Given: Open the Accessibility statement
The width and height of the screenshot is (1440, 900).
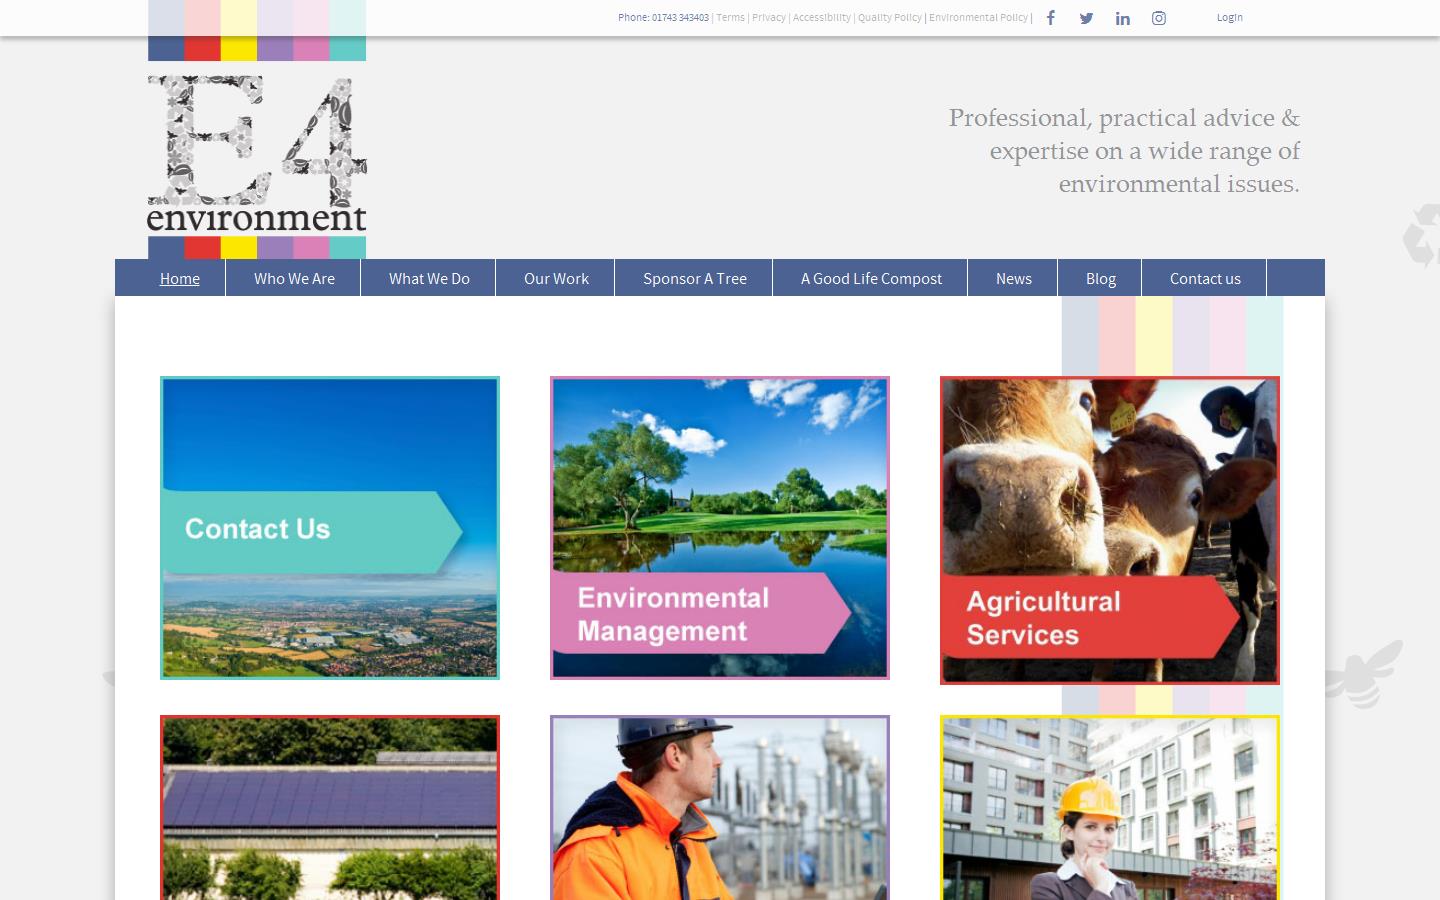Looking at the screenshot, I should 821,17.
